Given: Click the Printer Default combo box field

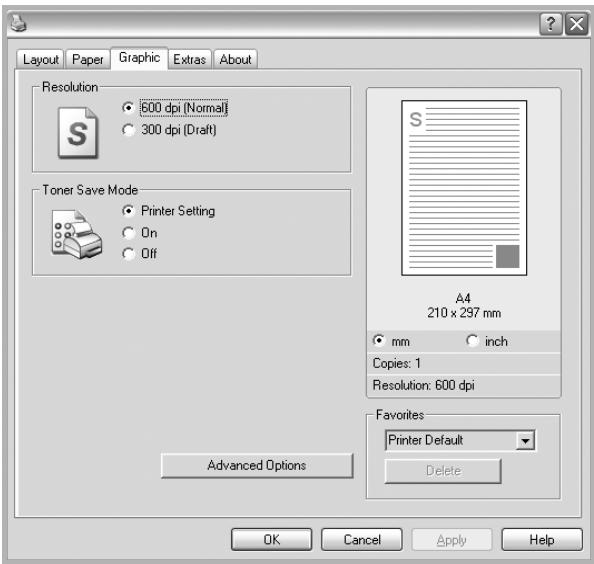Looking at the screenshot, I should (460, 441).
